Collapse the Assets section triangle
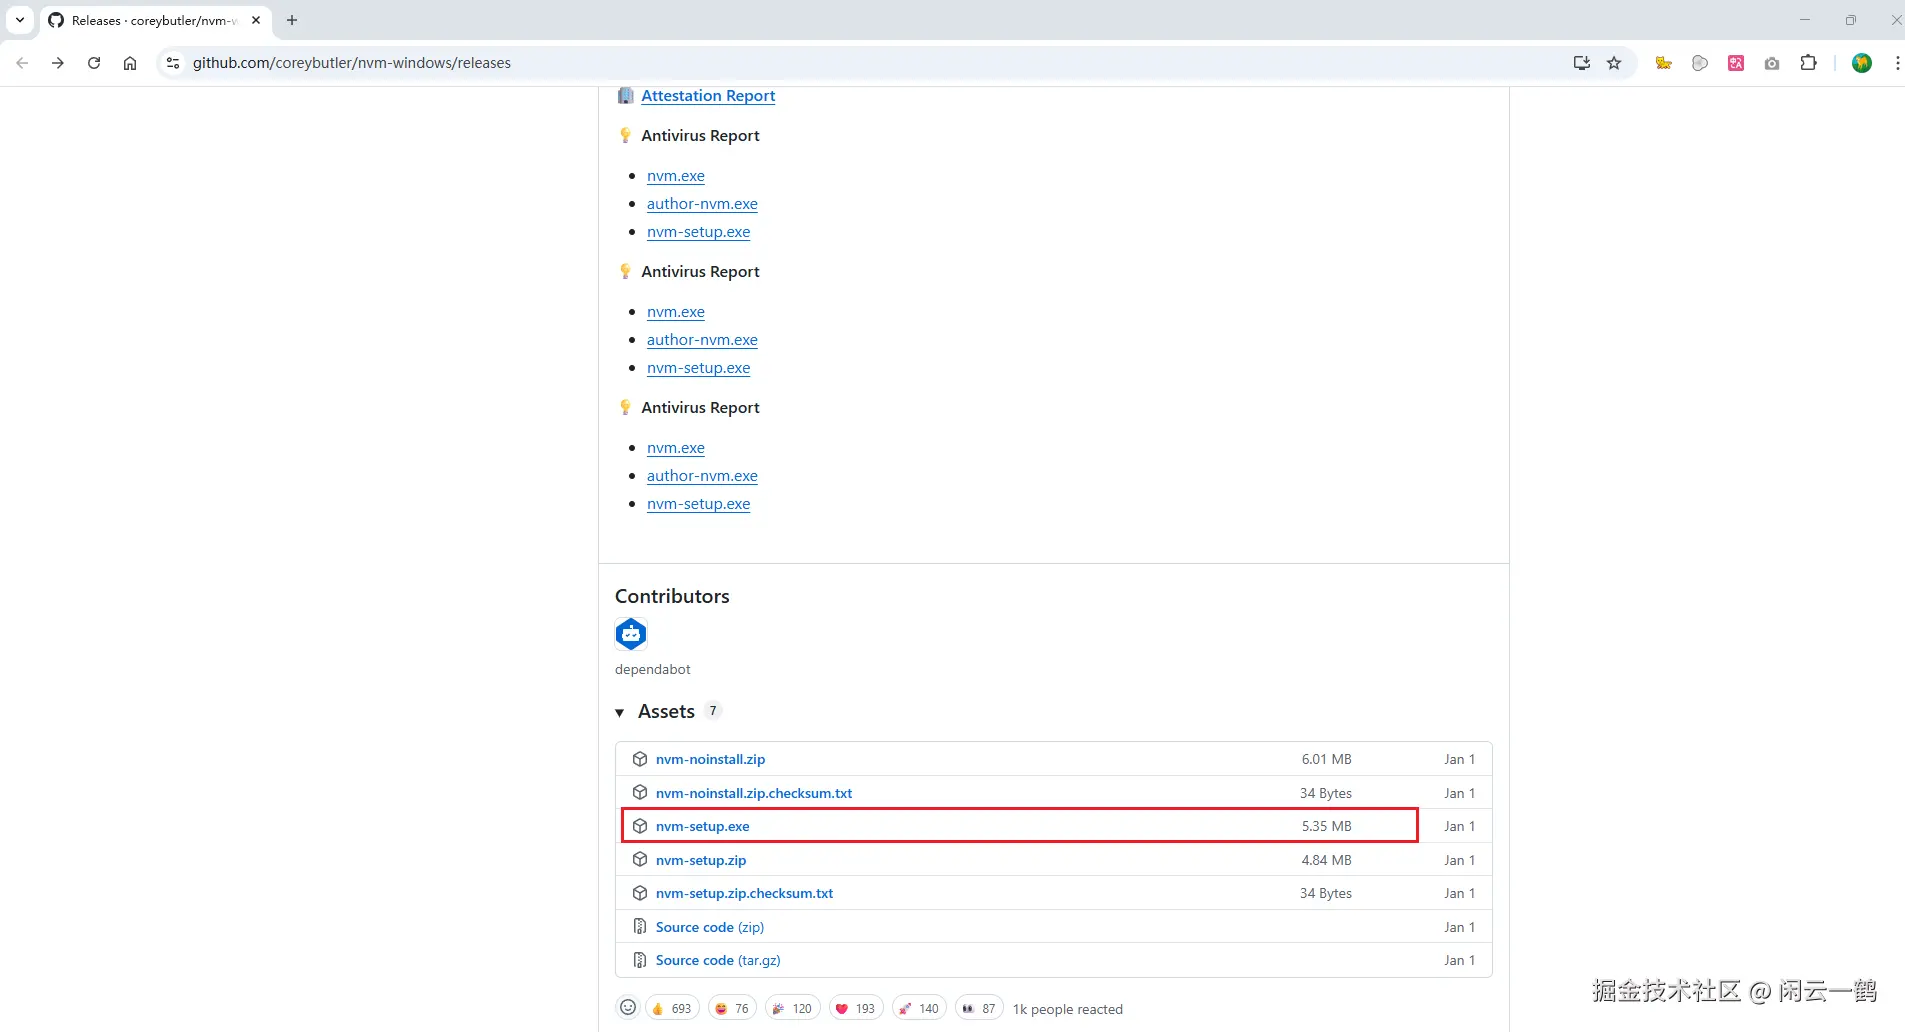The width and height of the screenshot is (1905, 1032). (620, 712)
